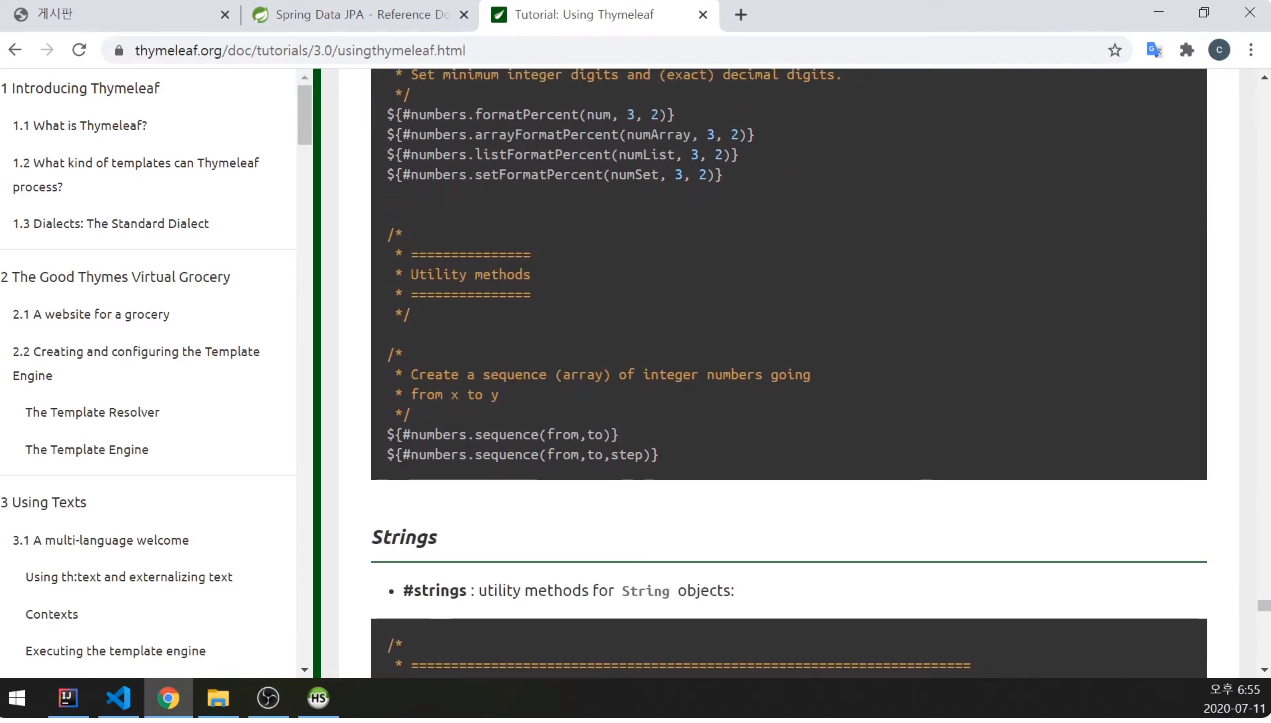Viewport: 1271px width, 723px height.
Task: Open 2.1 A website for a grocery
Action: pos(91,314)
